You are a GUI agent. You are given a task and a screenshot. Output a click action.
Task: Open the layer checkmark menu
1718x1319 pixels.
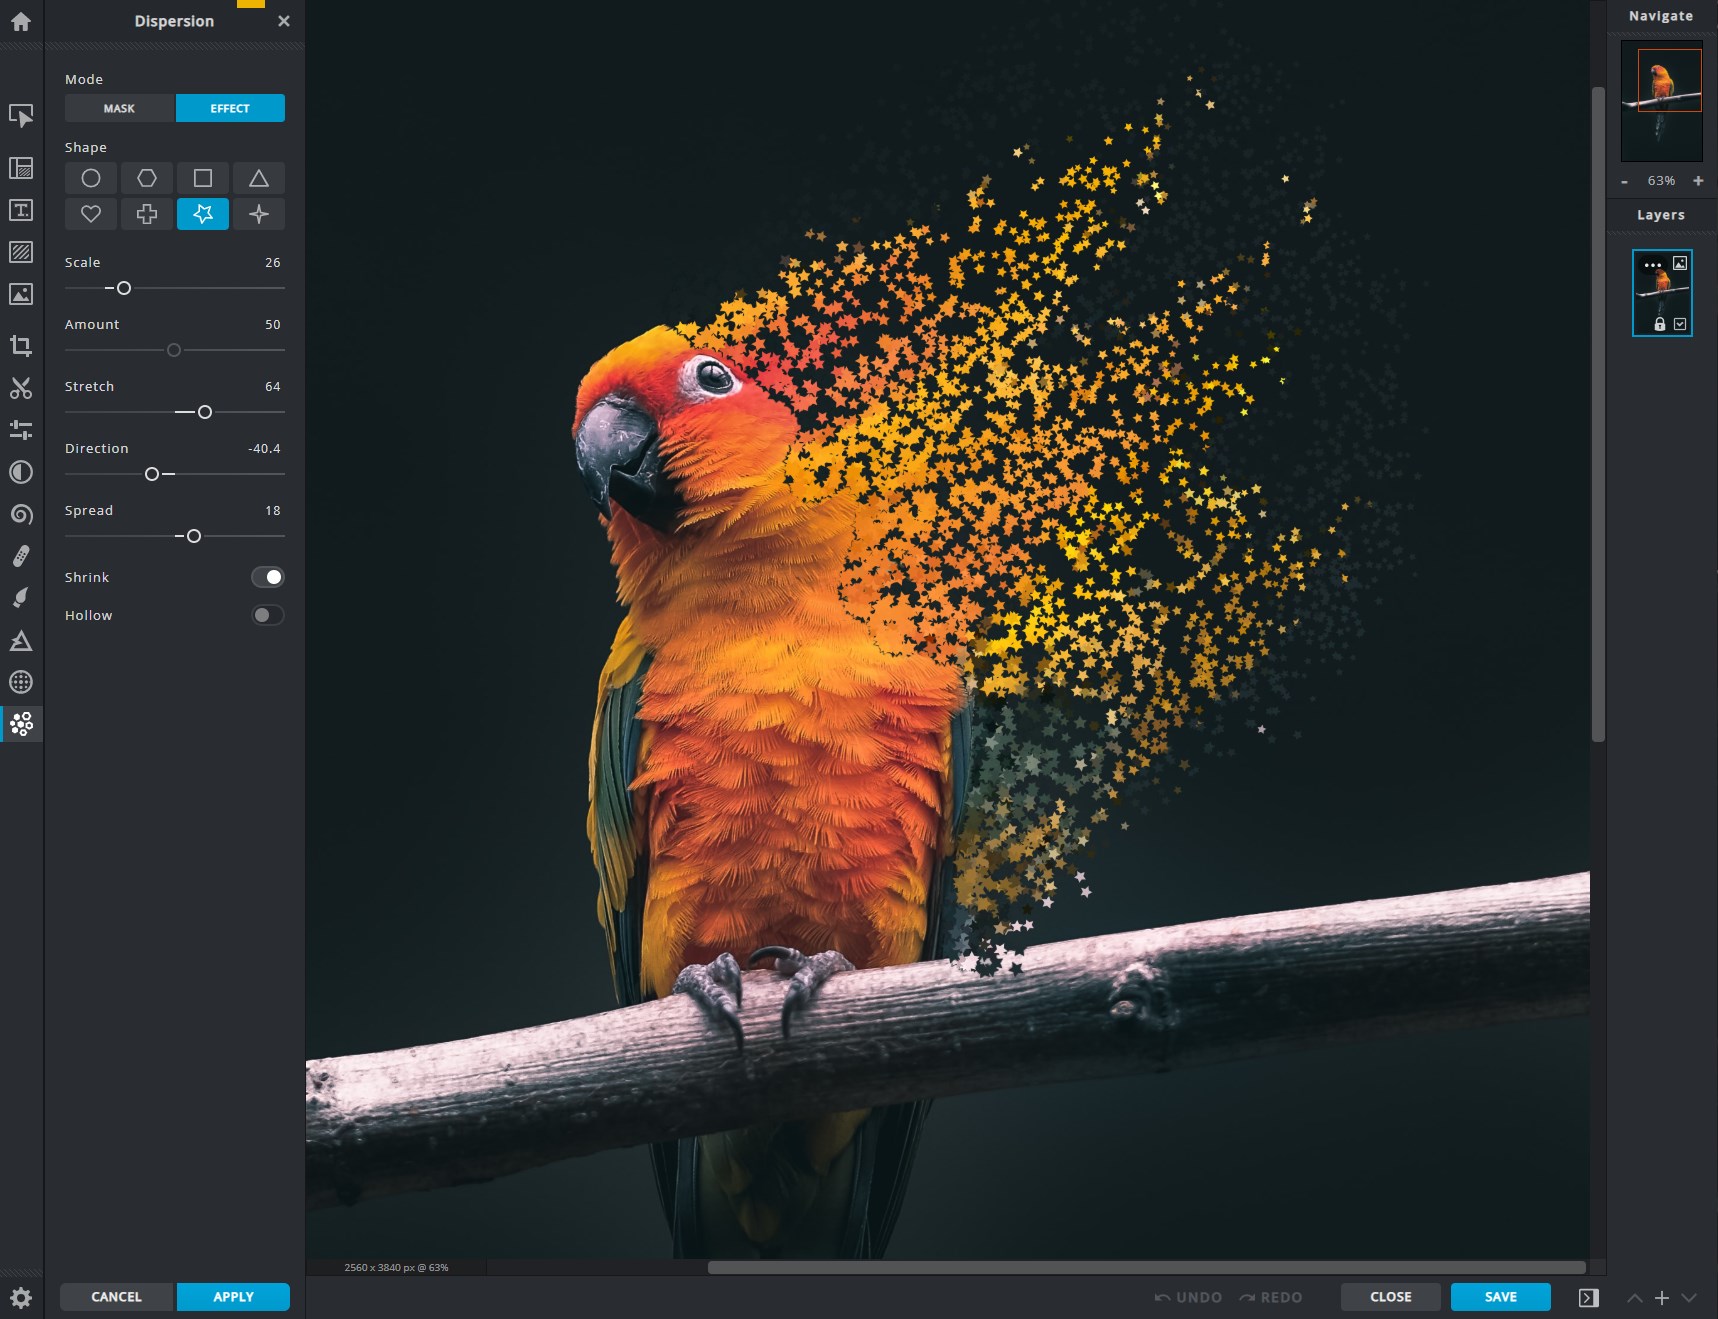[1680, 323]
